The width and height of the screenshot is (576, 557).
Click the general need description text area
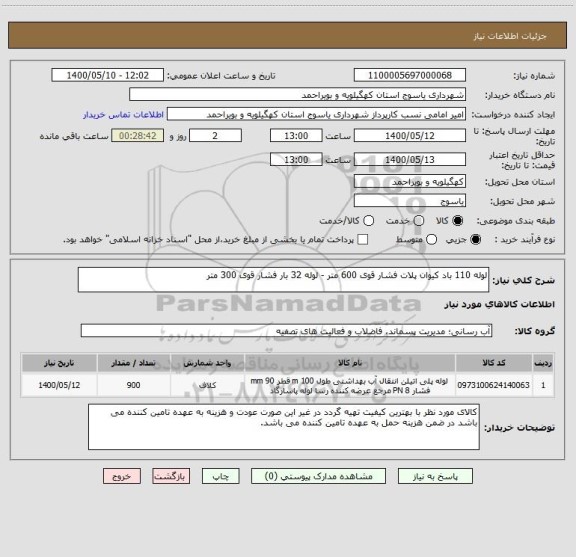284,280
